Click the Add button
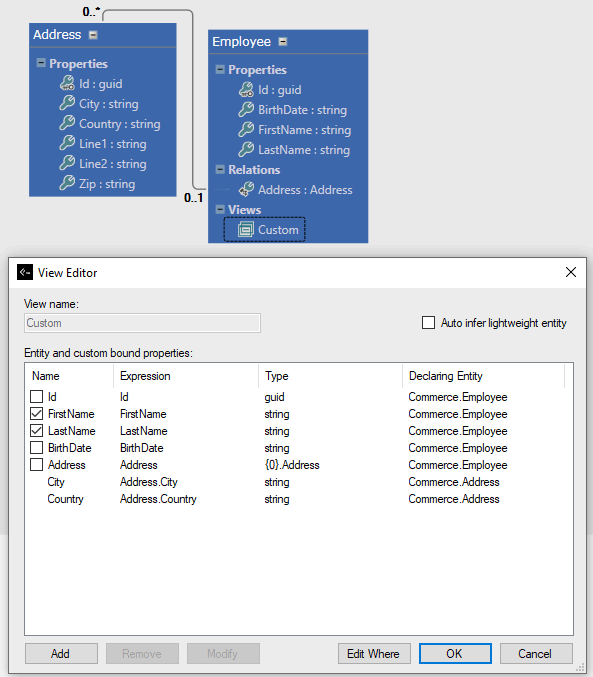Screen dimensions: 593x677 (x=61, y=654)
